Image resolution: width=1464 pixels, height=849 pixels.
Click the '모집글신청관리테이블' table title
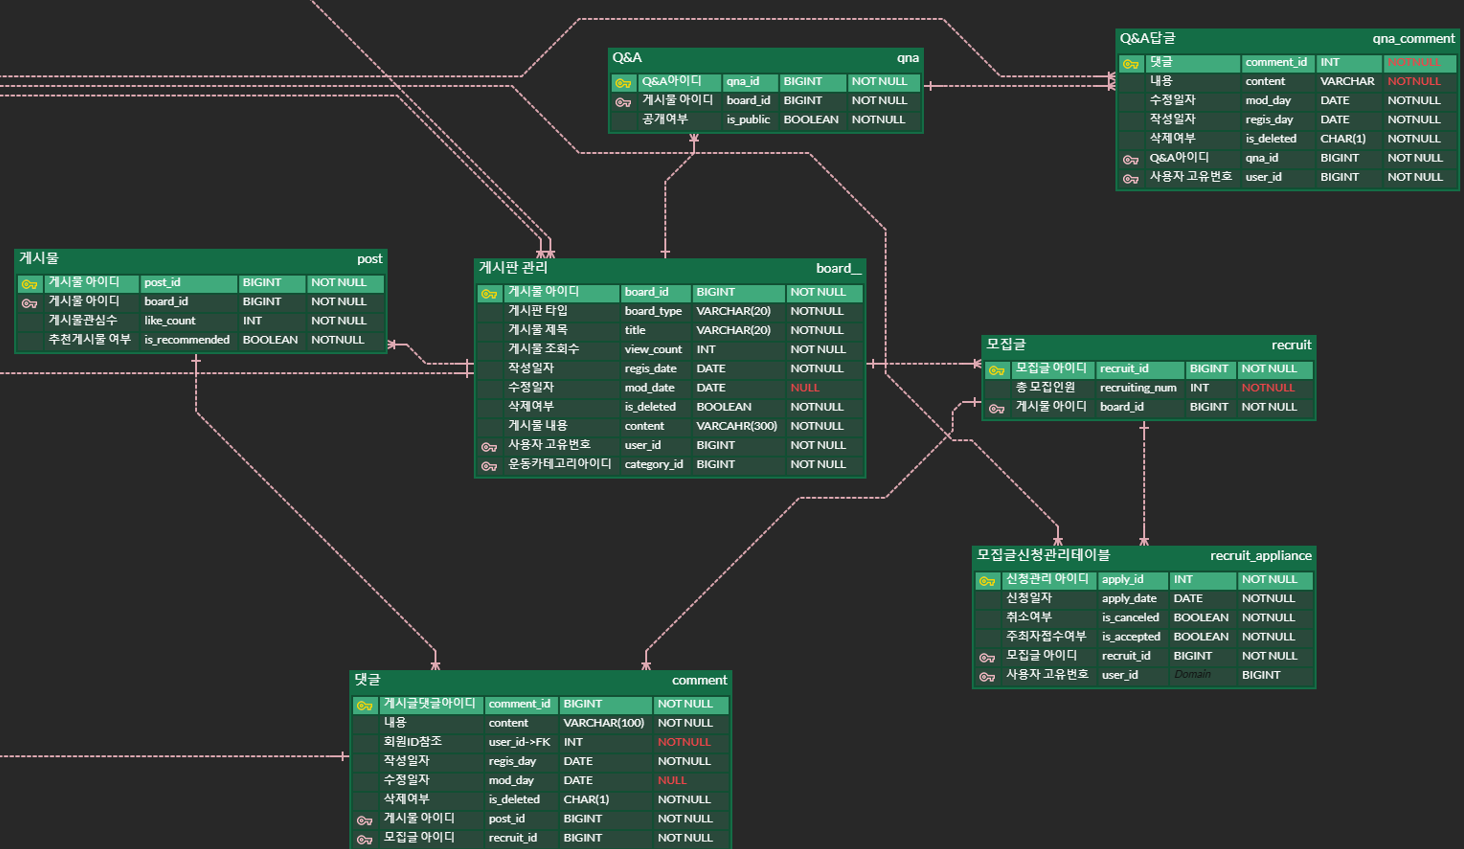(1043, 555)
